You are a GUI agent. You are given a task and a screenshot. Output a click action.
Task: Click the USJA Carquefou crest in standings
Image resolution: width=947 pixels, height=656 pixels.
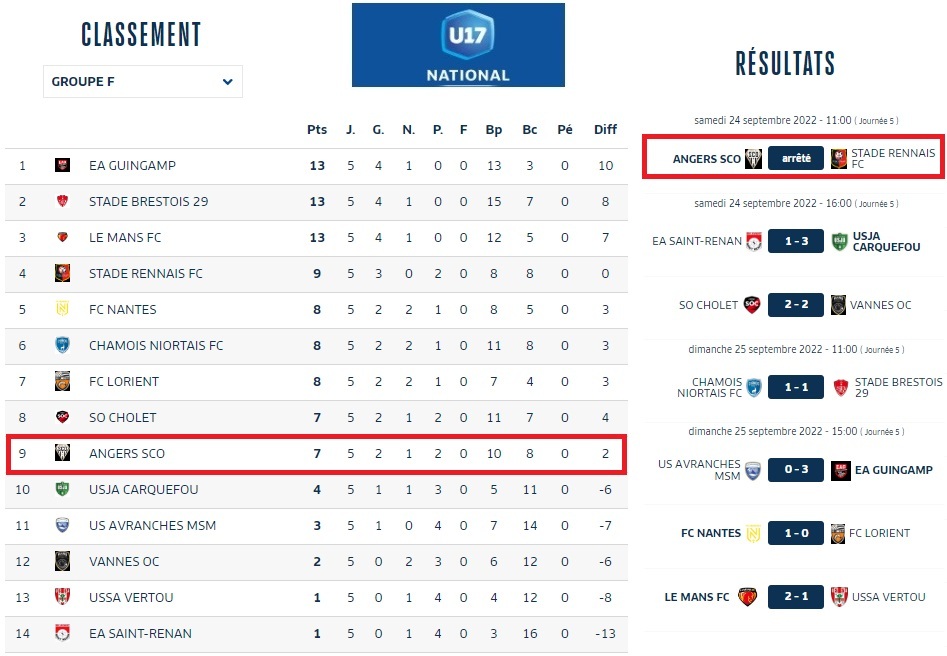tap(62, 489)
